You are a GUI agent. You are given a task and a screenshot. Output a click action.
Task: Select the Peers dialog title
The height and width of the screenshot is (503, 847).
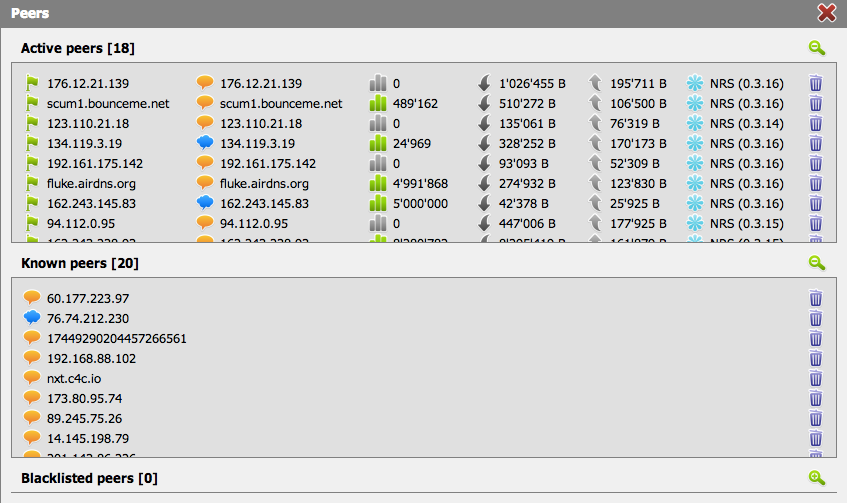[30, 14]
